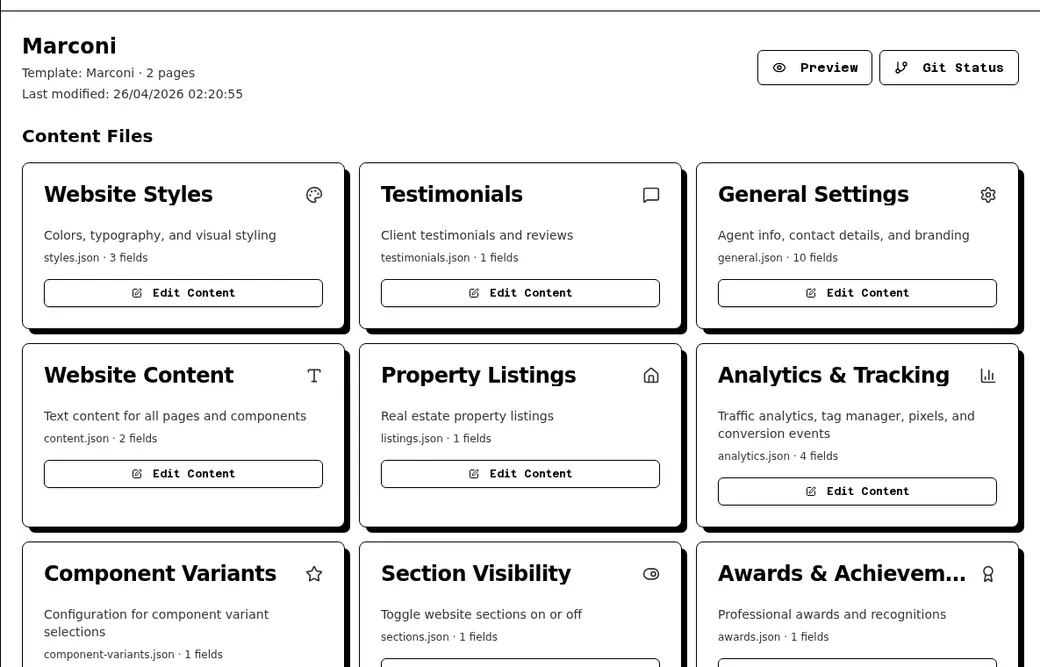This screenshot has width=1040, height=667.
Task: Click the house icon on Property Listings card
Action: (x=651, y=376)
